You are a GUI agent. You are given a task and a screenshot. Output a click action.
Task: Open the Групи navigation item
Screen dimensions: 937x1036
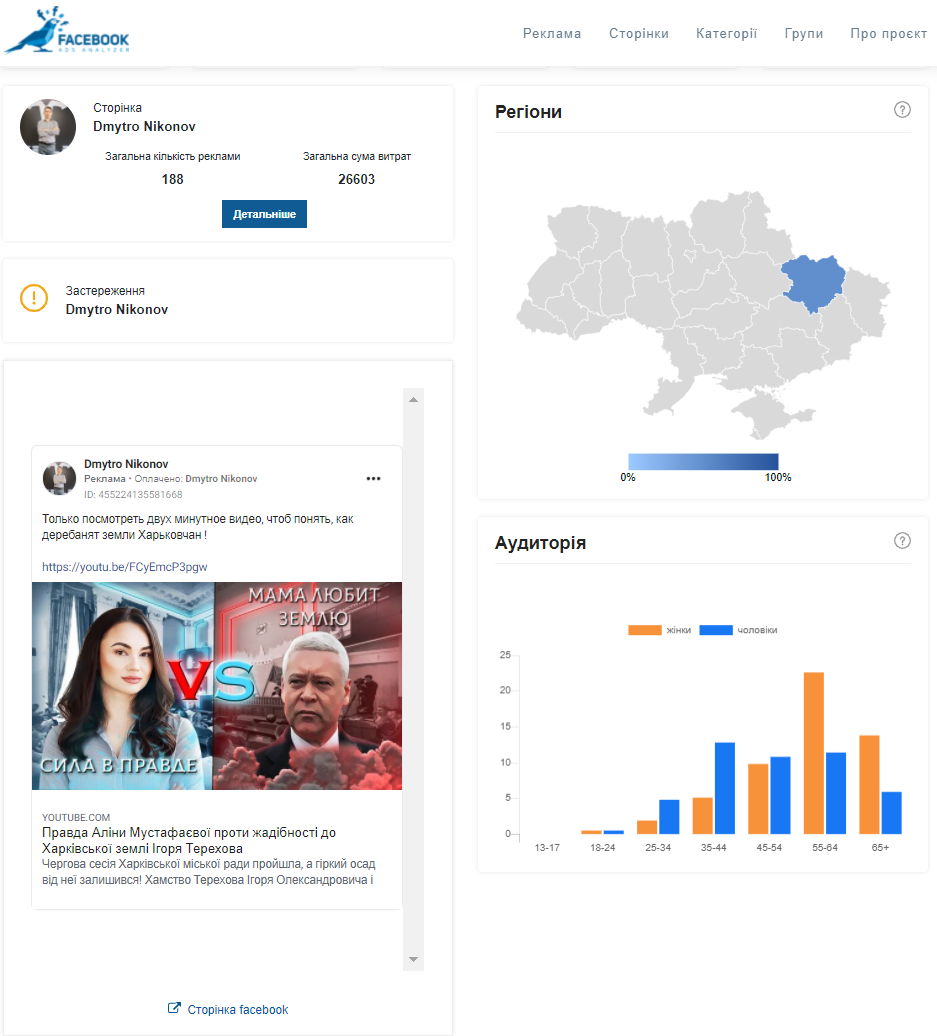click(804, 33)
